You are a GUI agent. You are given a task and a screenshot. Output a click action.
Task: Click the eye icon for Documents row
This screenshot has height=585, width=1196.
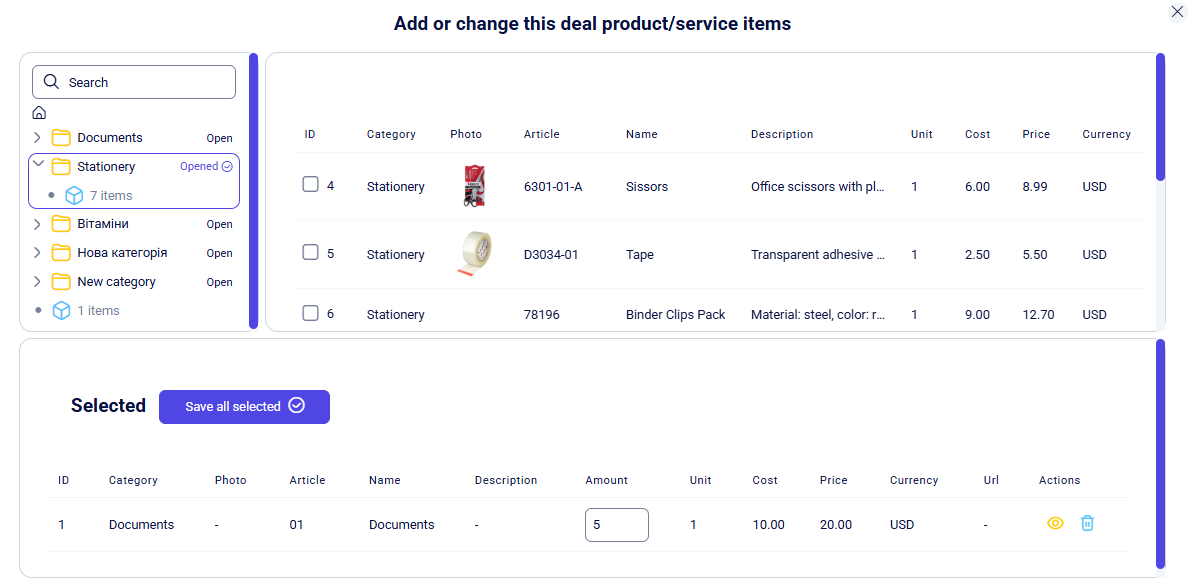click(1055, 523)
